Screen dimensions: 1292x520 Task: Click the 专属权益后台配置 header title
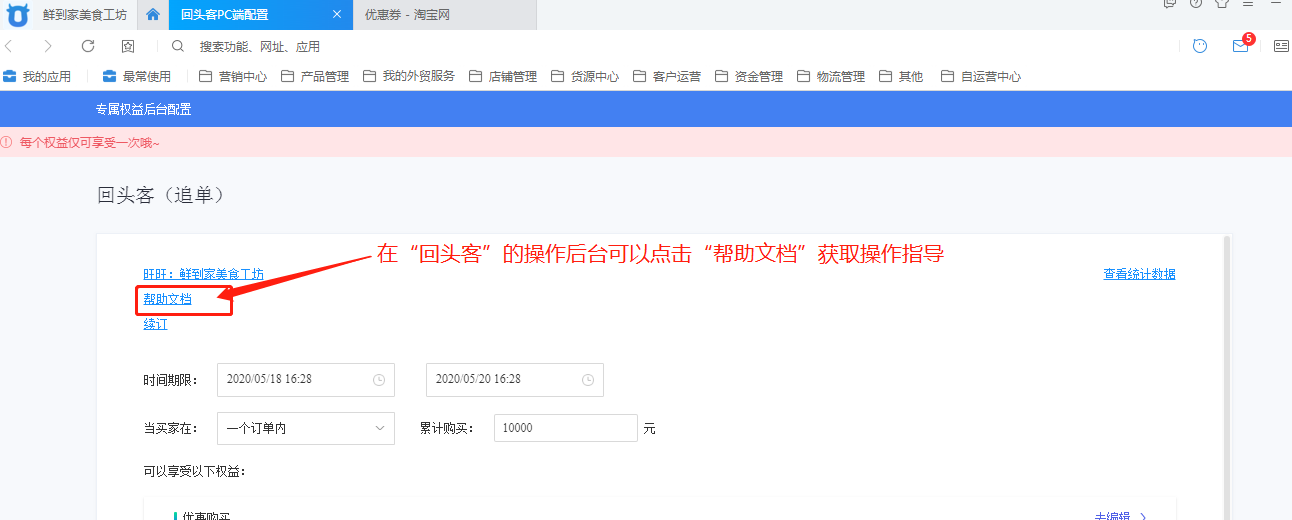(143, 109)
